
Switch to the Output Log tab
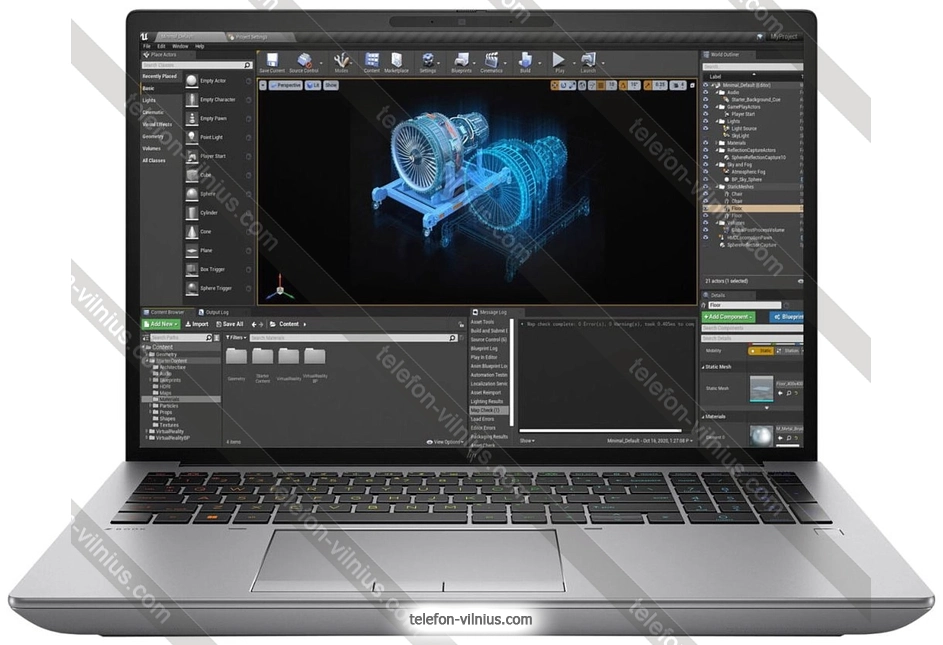(x=218, y=312)
